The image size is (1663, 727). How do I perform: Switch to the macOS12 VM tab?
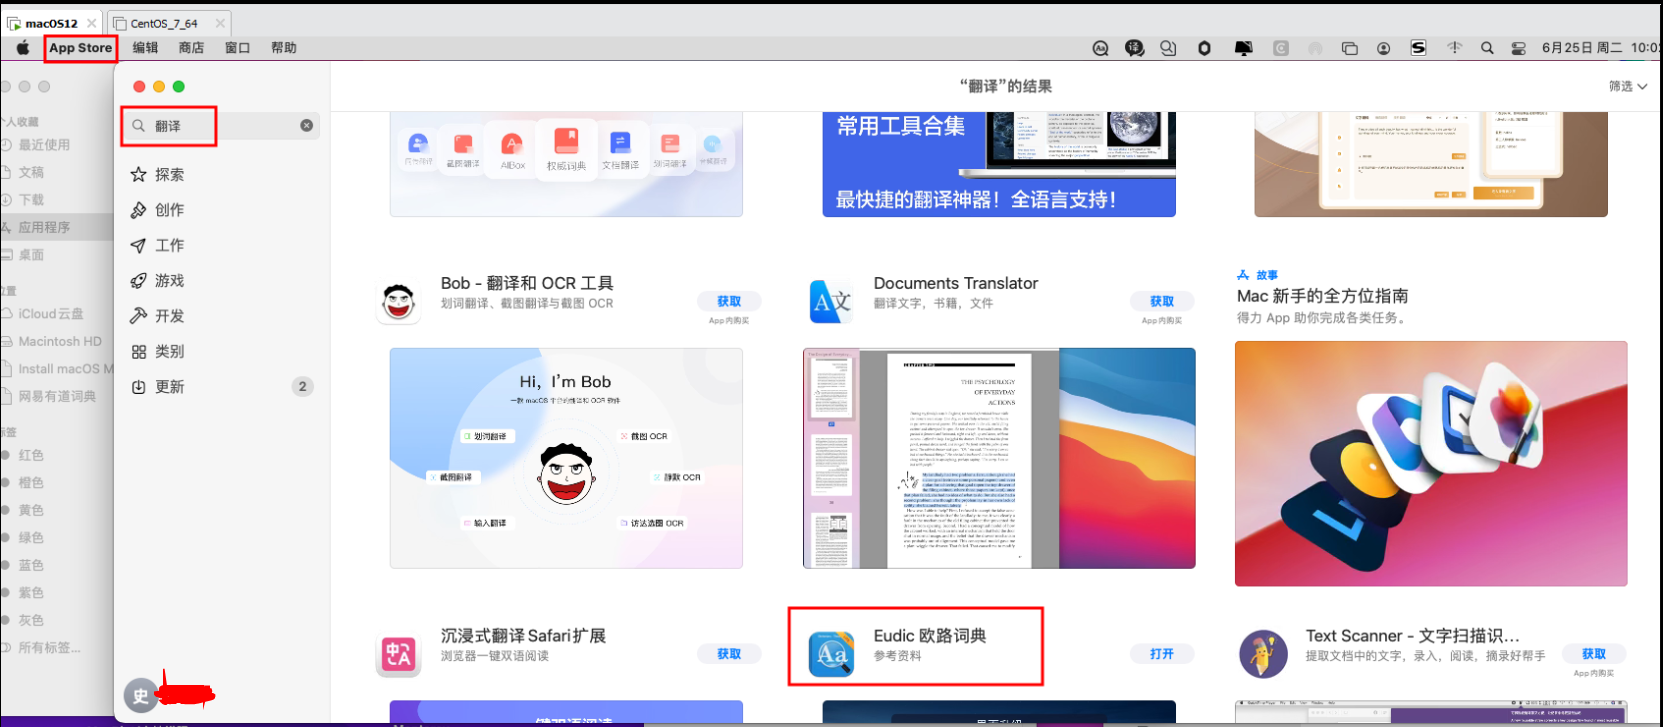[x=51, y=23]
